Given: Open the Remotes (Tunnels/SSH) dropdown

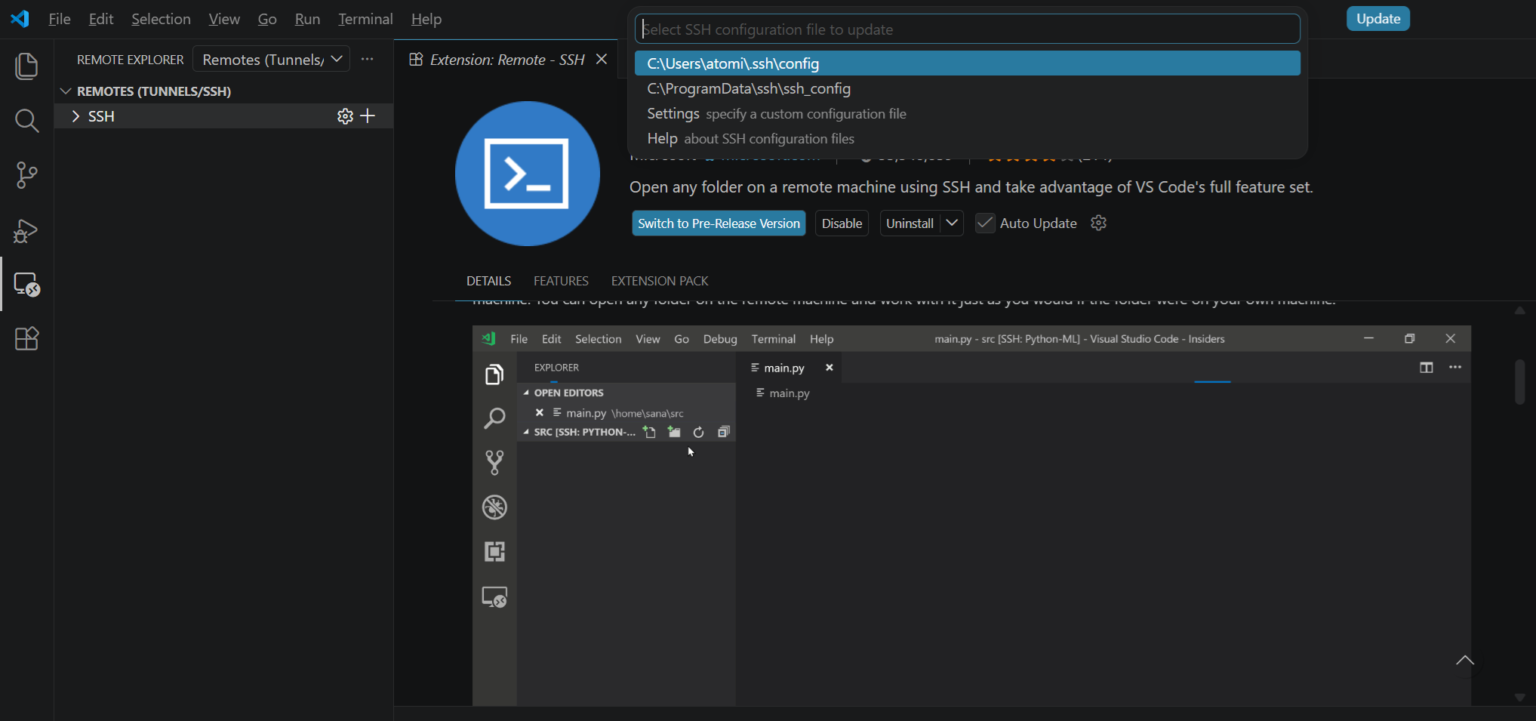Looking at the screenshot, I should coord(271,59).
